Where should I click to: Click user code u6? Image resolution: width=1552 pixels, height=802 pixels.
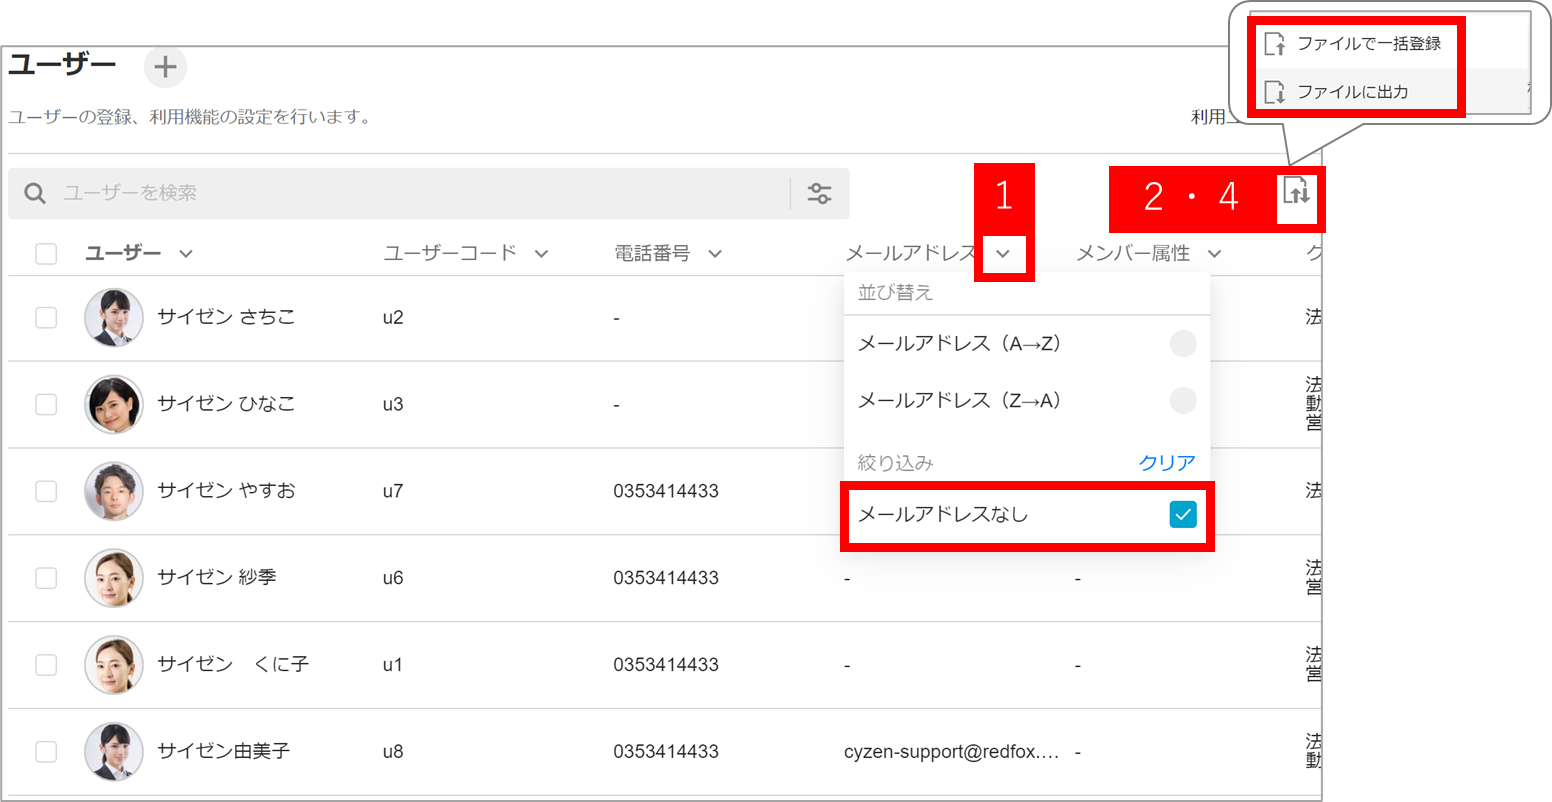tap(393, 578)
